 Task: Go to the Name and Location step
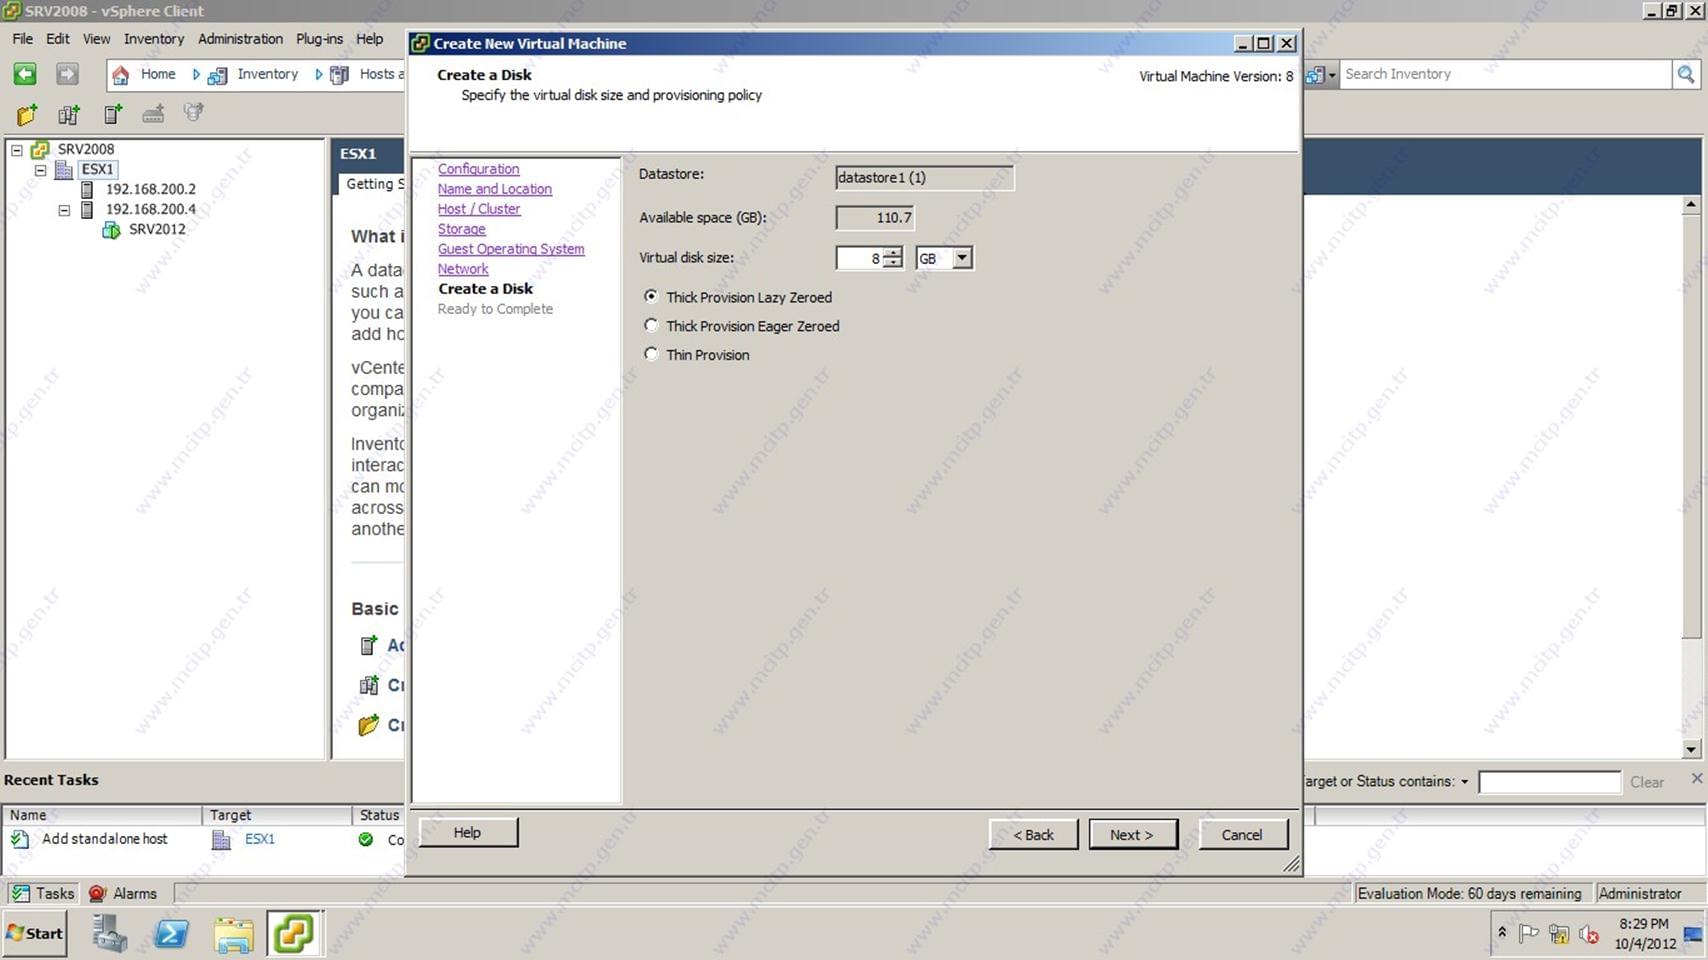tap(494, 189)
